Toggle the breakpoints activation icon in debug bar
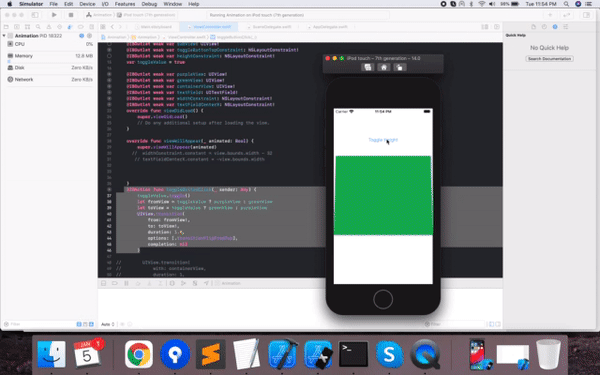 (115, 284)
